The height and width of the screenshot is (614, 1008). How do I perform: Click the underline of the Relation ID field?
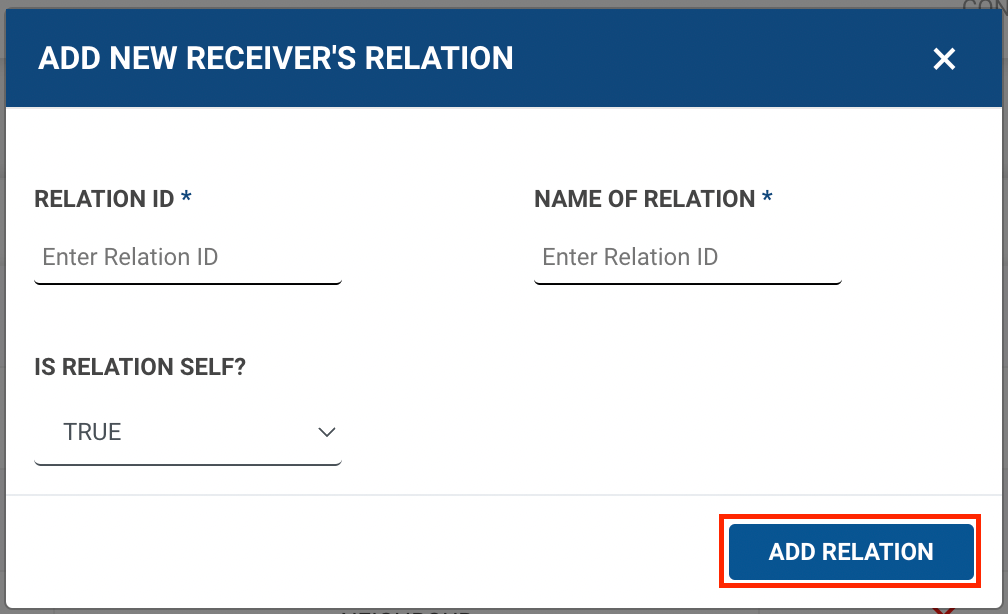coord(188,282)
